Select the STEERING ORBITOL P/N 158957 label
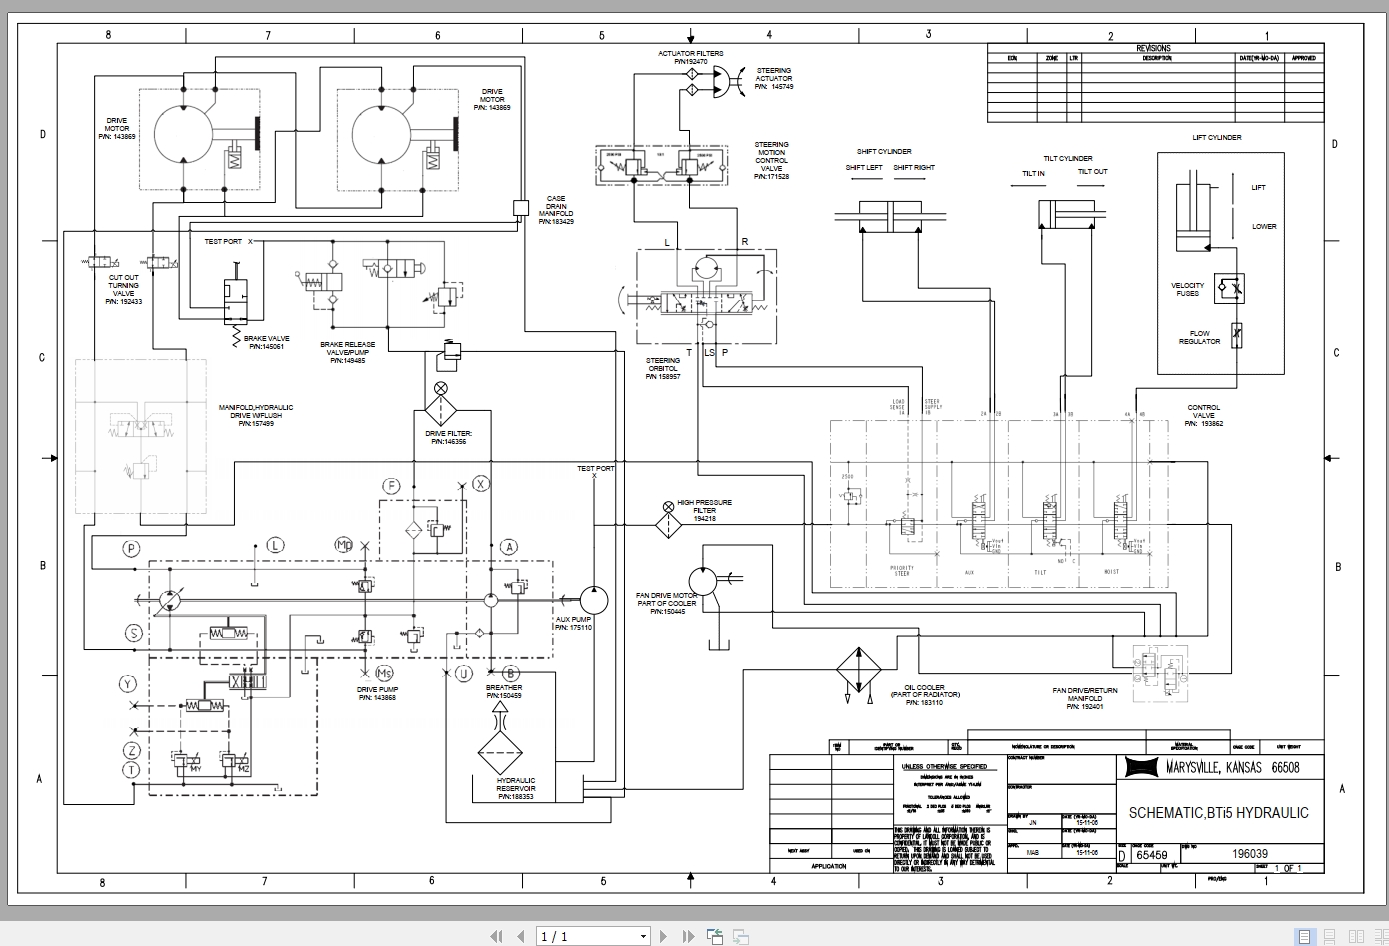This screenshot has height=946, width=1389. click(x=663, y=369)
